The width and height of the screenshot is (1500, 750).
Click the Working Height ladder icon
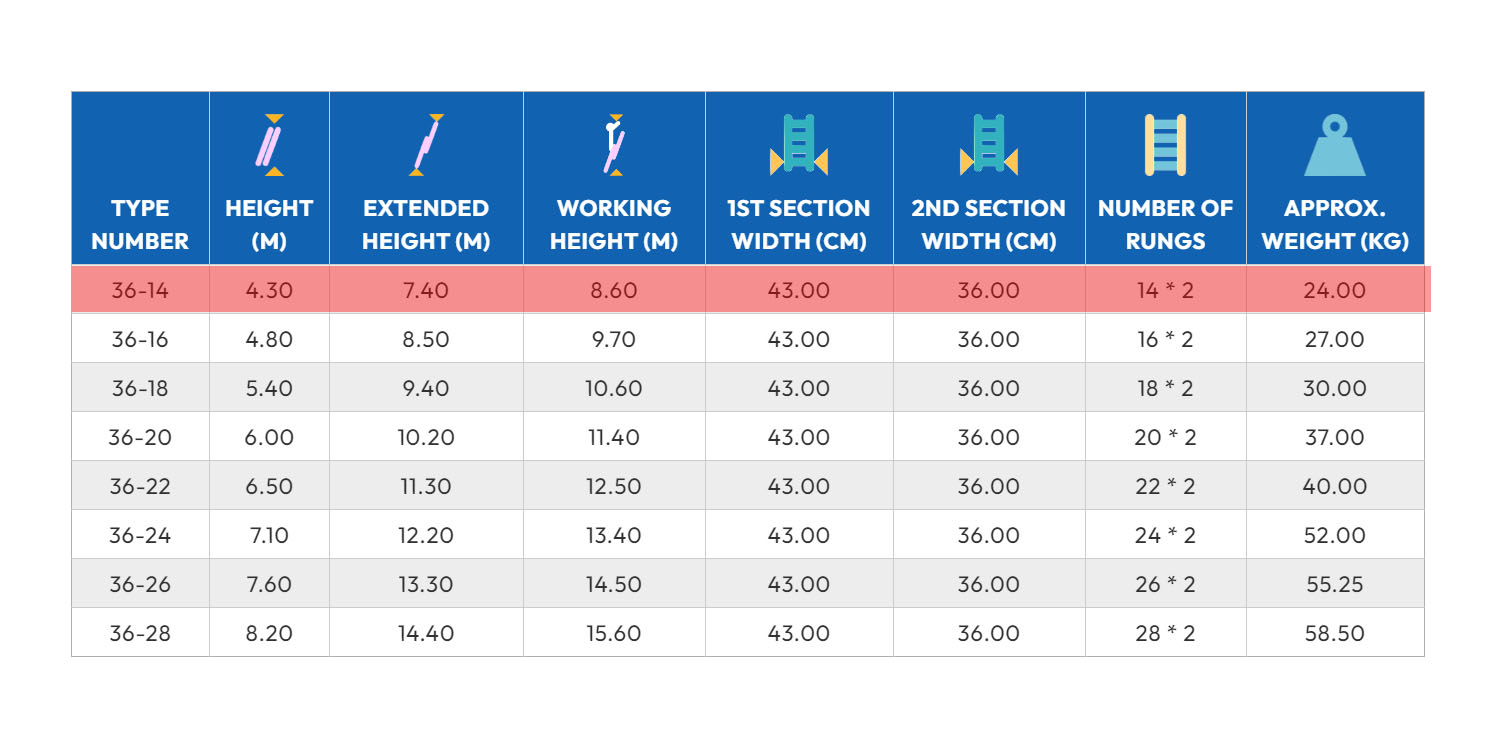click(x=614, y=145)
